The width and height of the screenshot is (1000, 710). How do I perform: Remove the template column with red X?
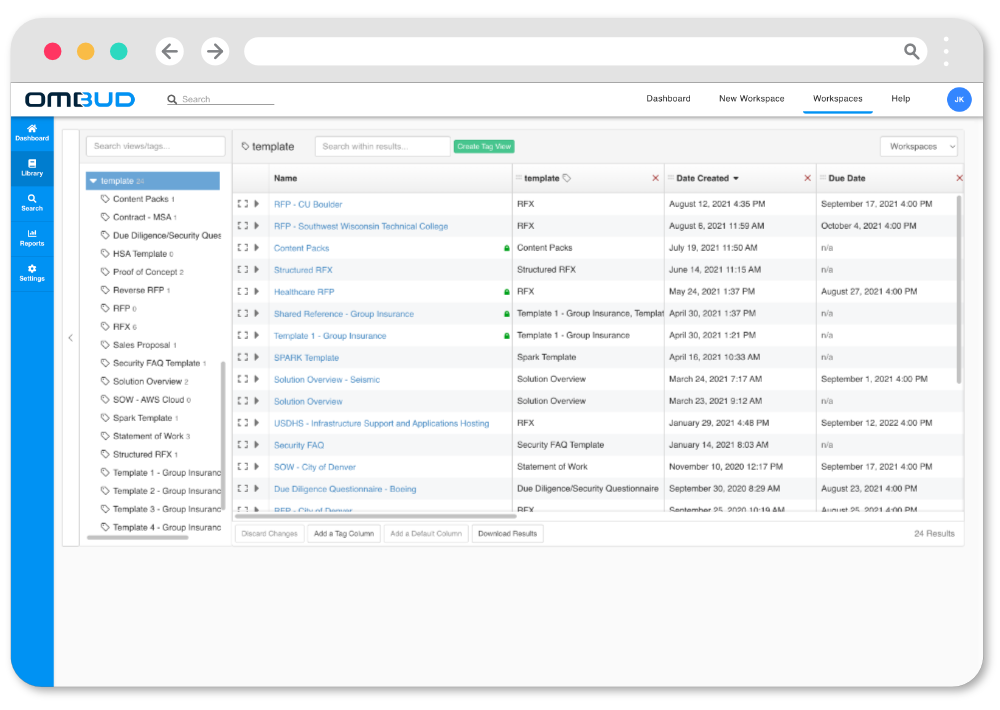point(655,178)
